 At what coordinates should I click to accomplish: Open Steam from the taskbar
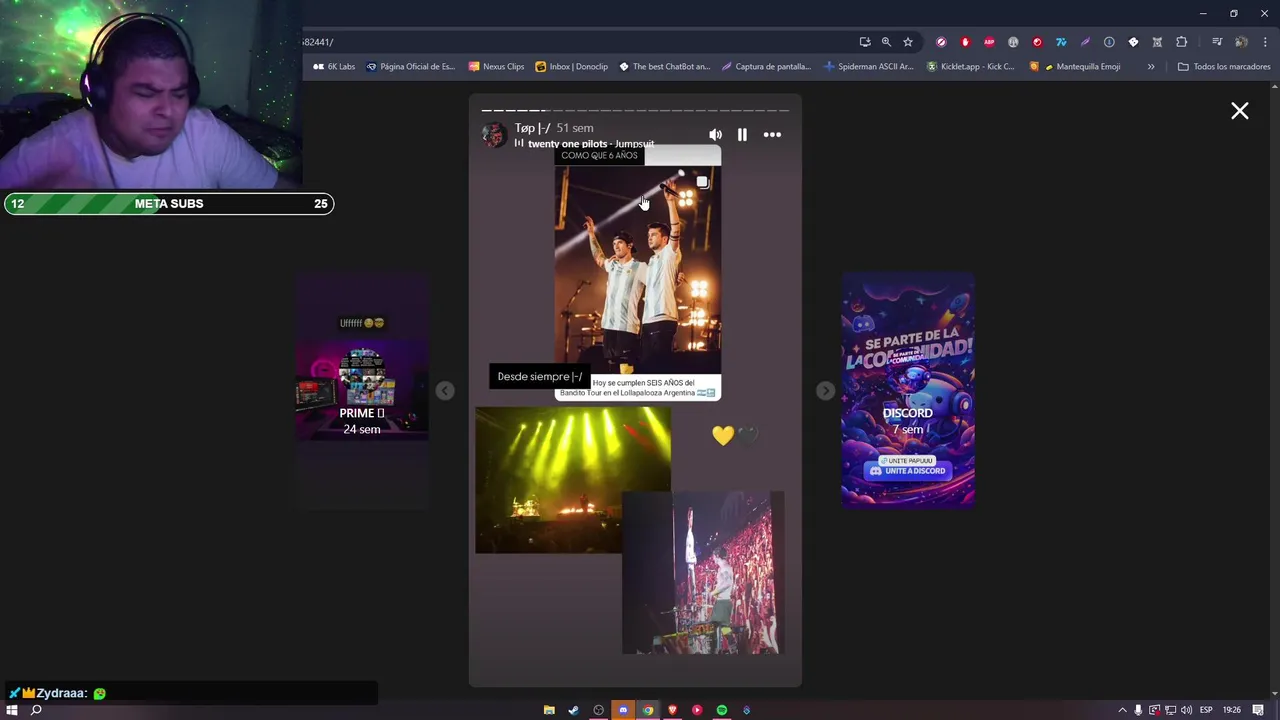point(573,710)
